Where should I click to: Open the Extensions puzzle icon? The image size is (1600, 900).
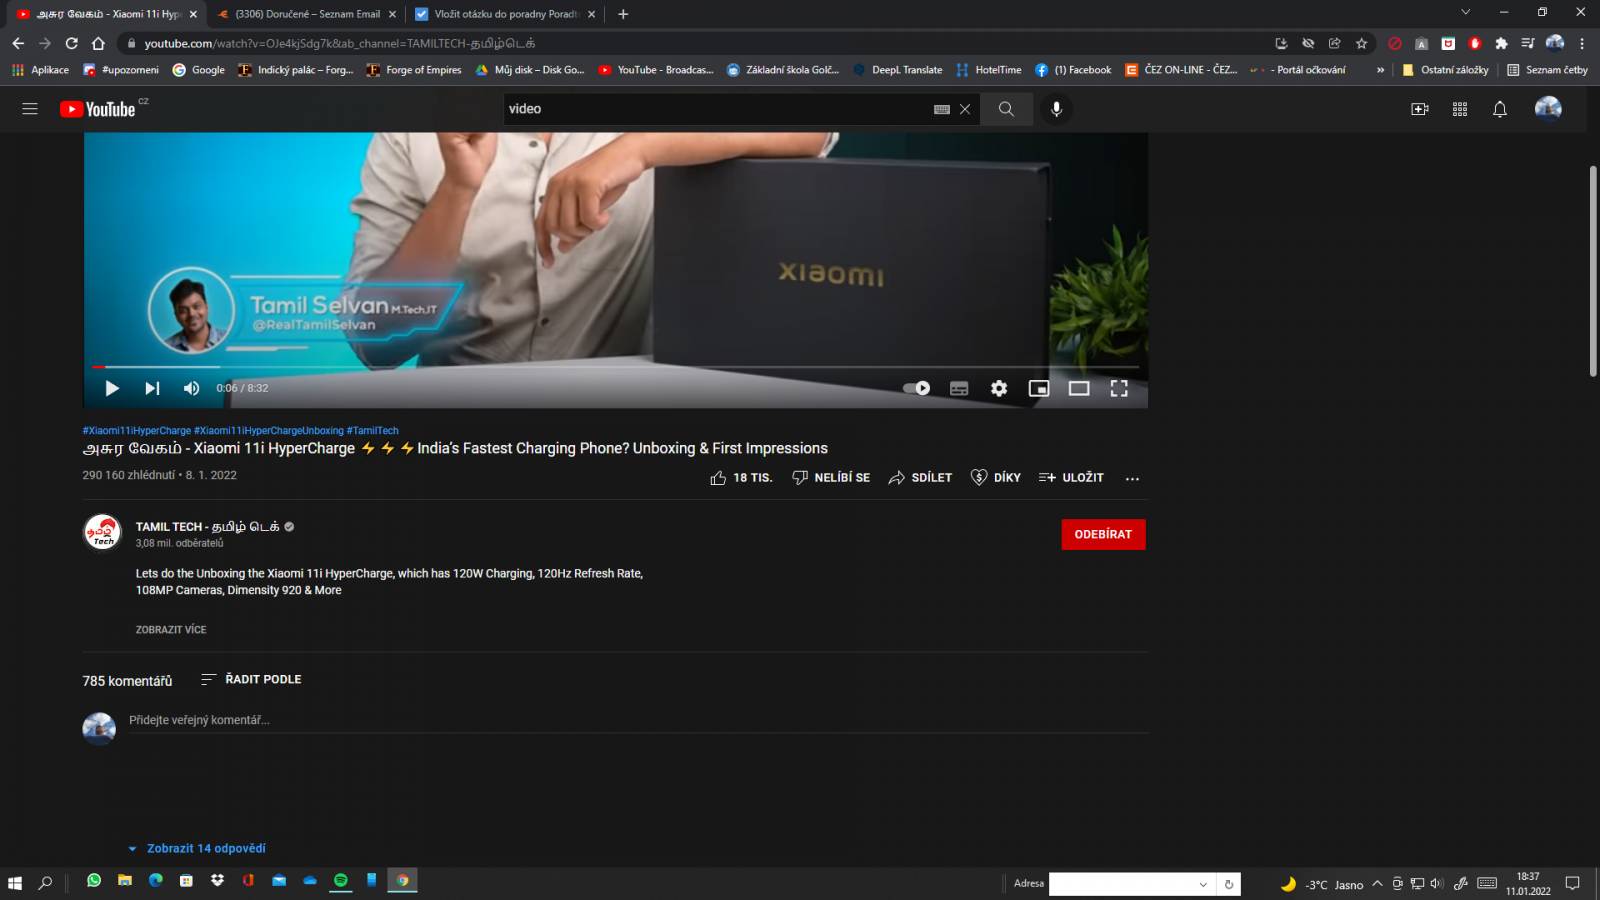tap(1501, 43)
